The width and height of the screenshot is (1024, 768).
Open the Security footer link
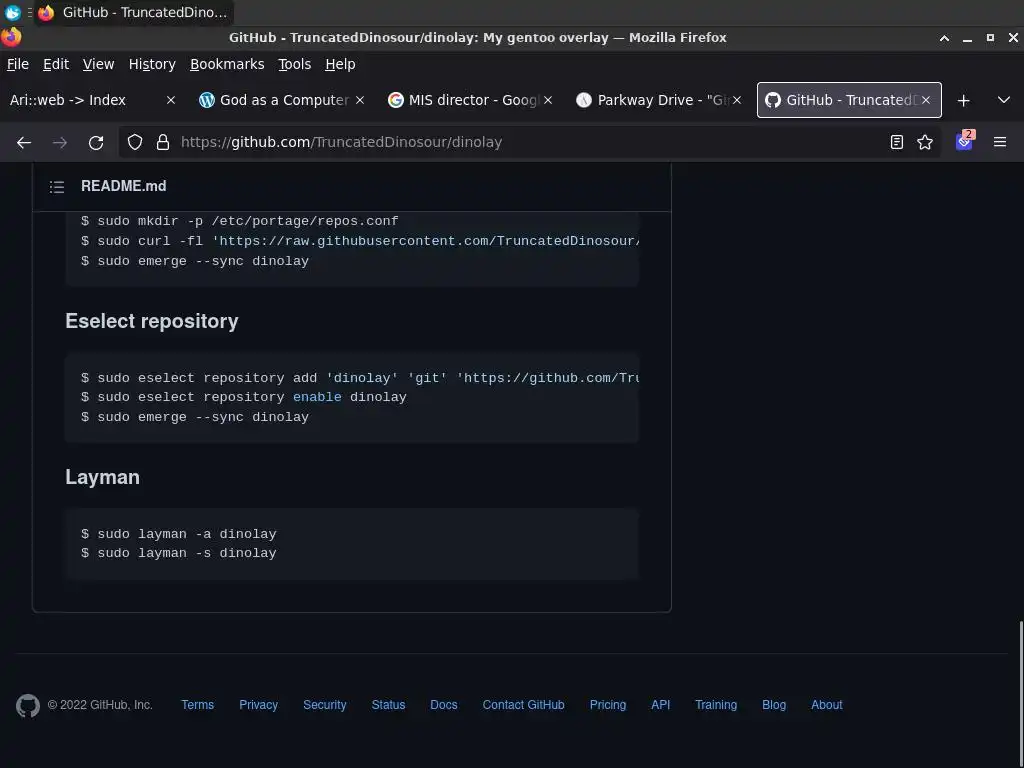[x=325, y=705]
